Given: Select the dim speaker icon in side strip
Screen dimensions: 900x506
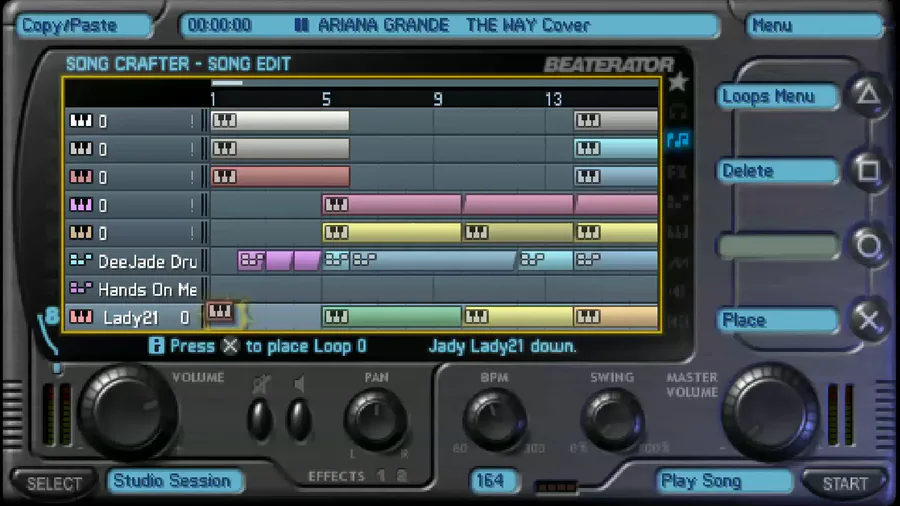Looking at the screenshot, I should tap(678, 291).
